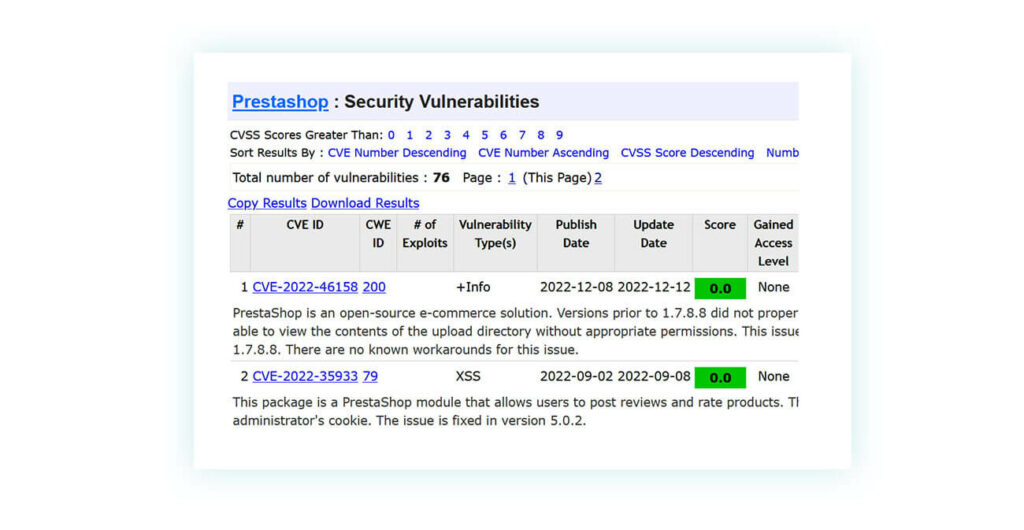Filter CVSS scores greater than 9

pyautogui.click(x=559, y=135)
